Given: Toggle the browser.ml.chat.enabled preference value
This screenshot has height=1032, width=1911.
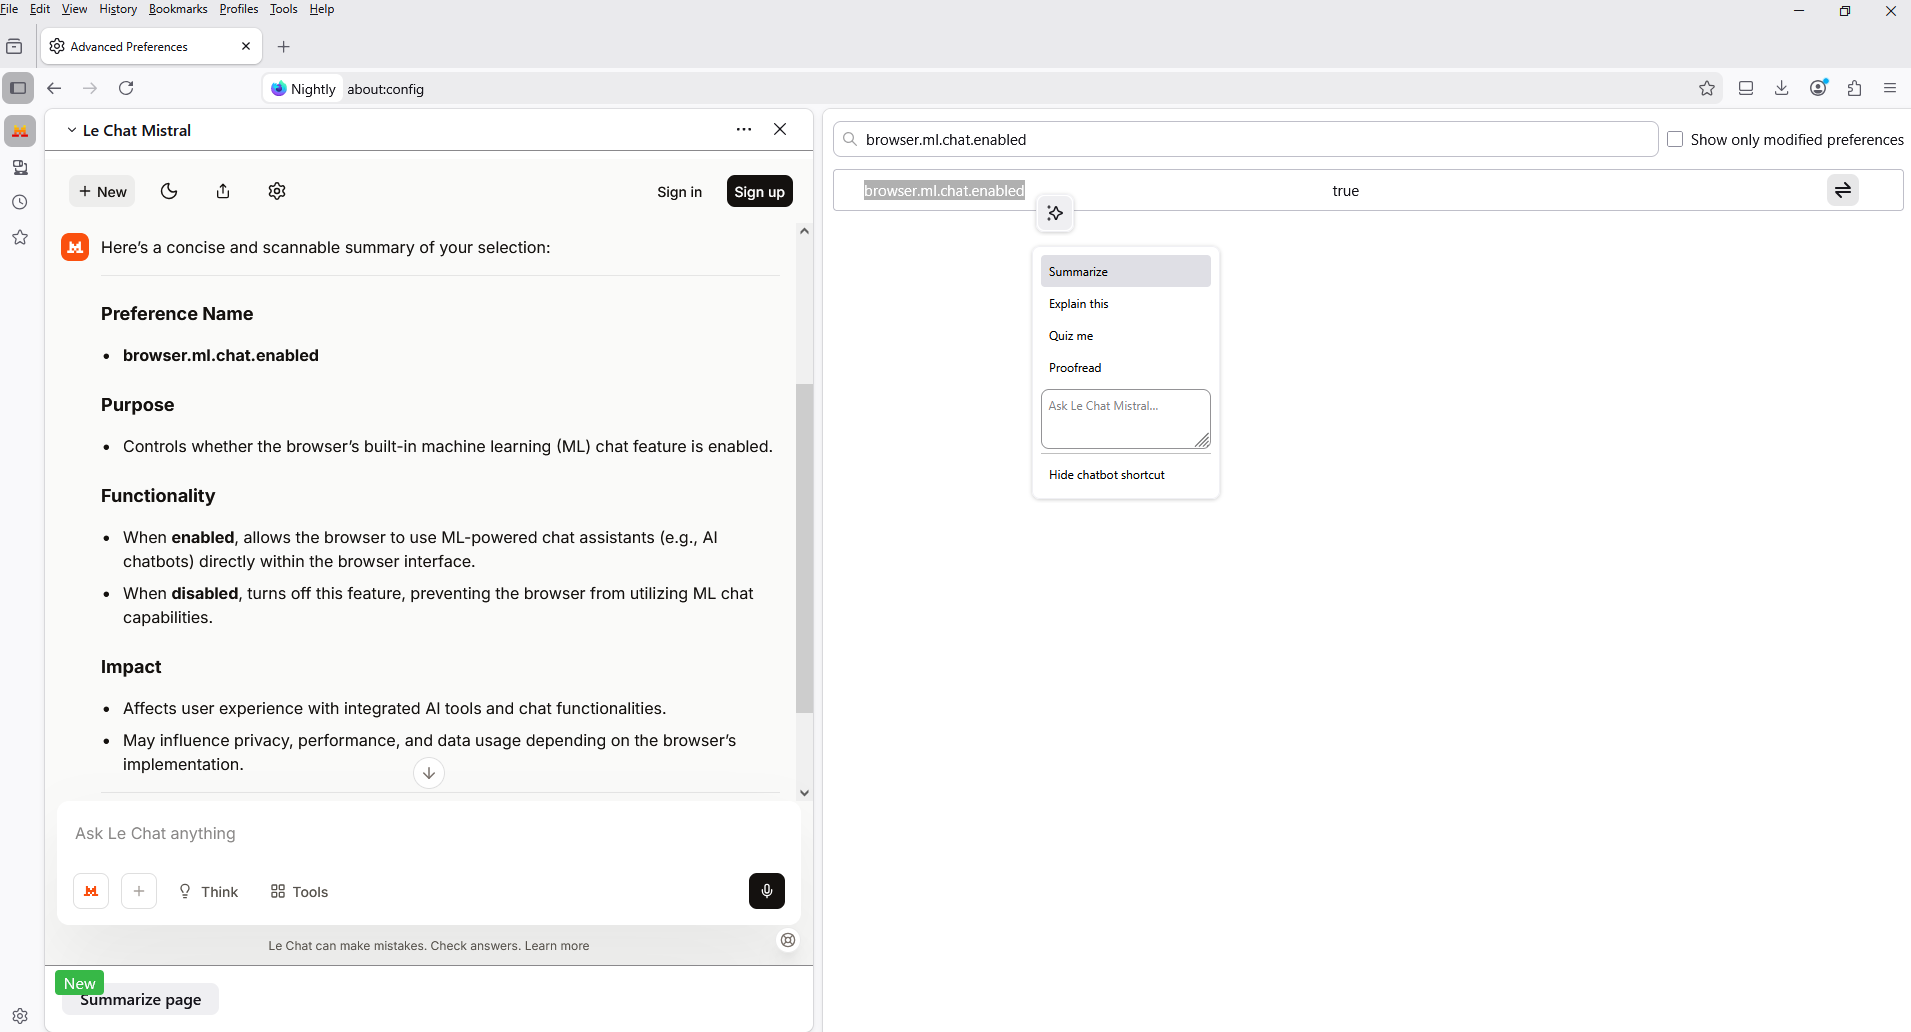Looking at the screenshot, I should tap(1843, 190).
